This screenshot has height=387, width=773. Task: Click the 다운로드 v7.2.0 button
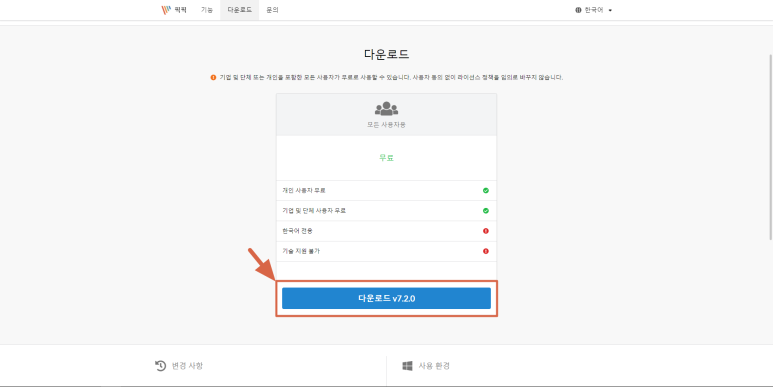pos(386,298)
